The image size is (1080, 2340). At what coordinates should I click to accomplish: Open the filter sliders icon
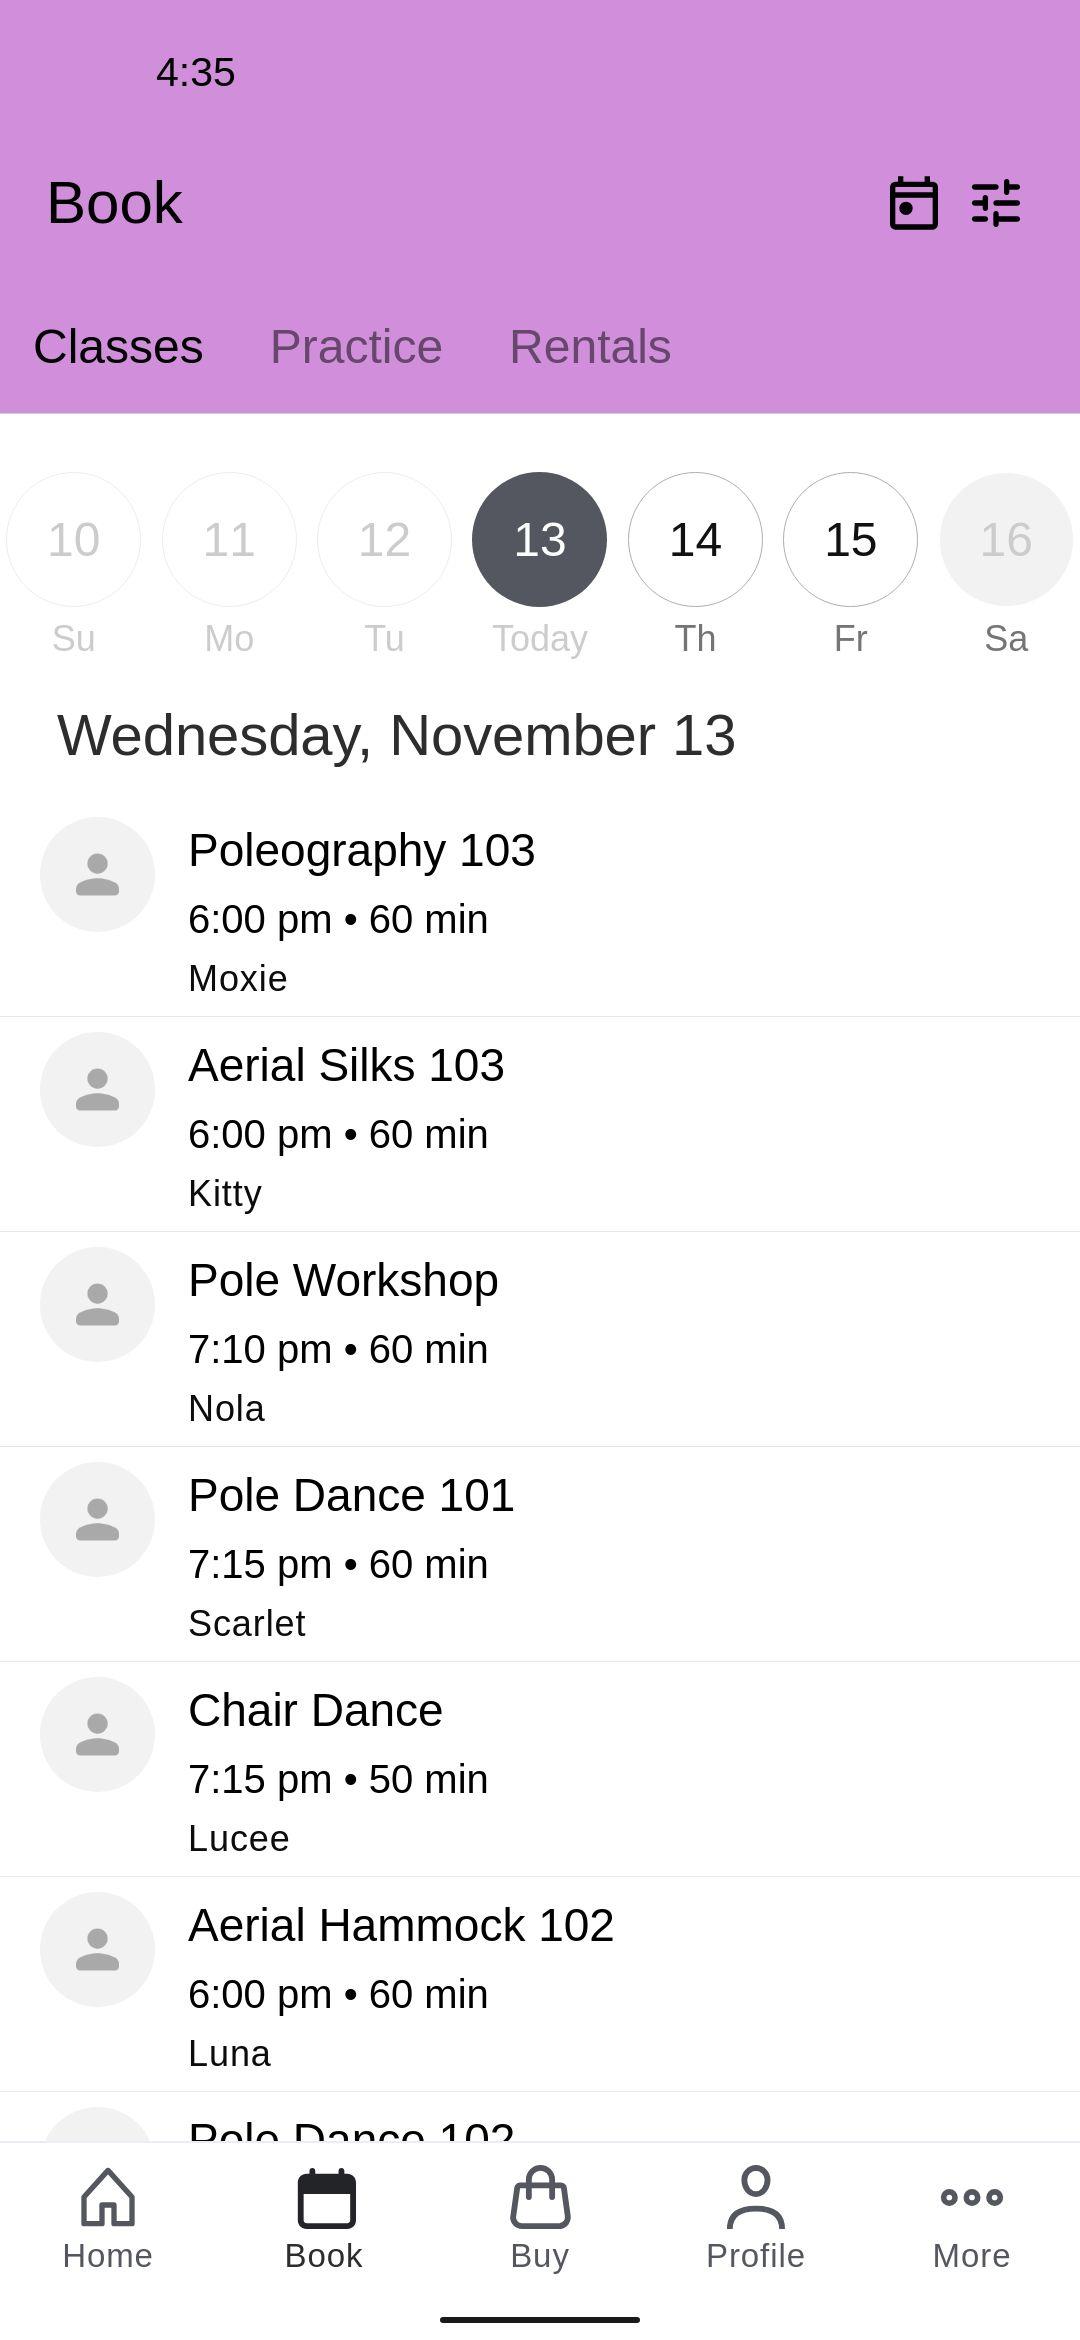click(996, 203)
